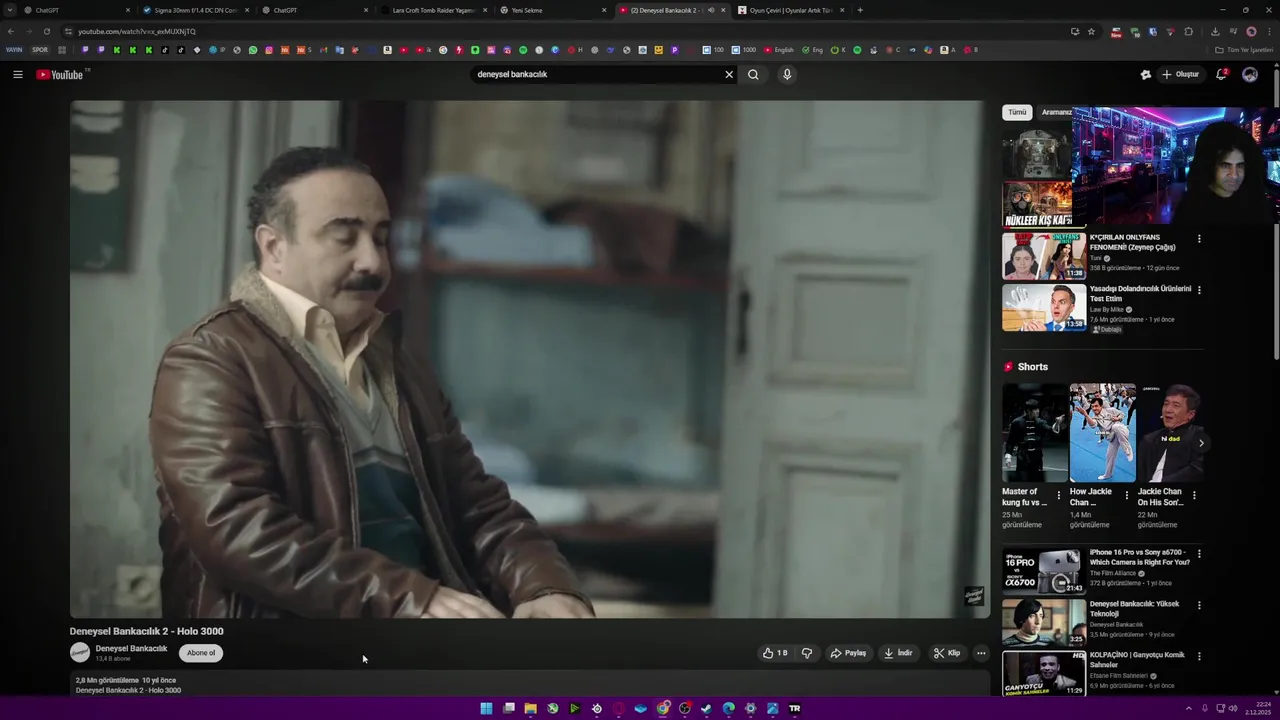This screenshot has height=720, width=1280.
Task: Click the magnifier search button
Action: coord(753,74)
